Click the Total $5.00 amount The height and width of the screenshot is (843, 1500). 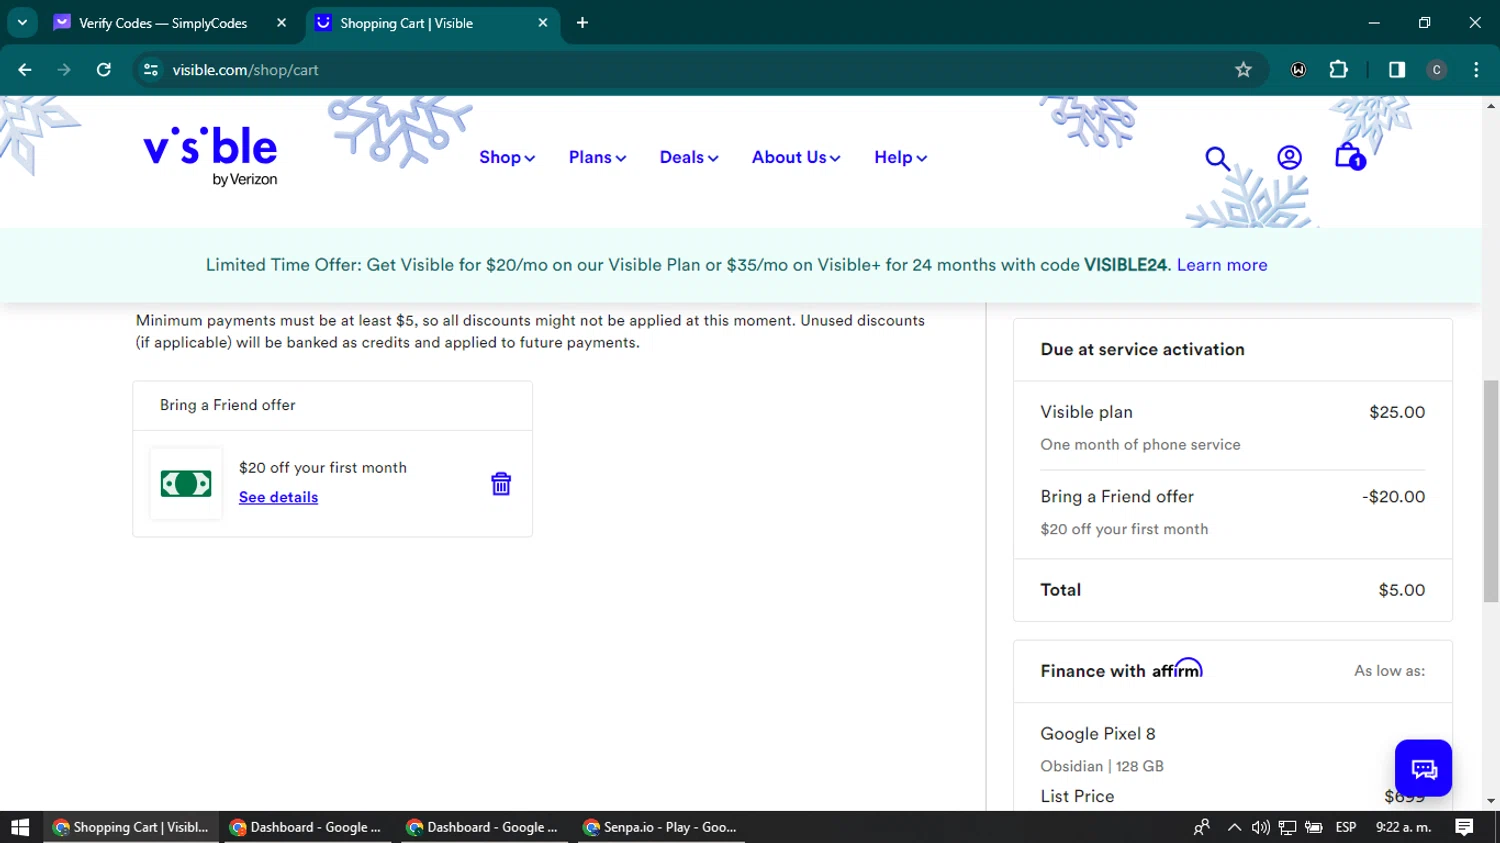pyautogui.click(x=1401, y=590)
